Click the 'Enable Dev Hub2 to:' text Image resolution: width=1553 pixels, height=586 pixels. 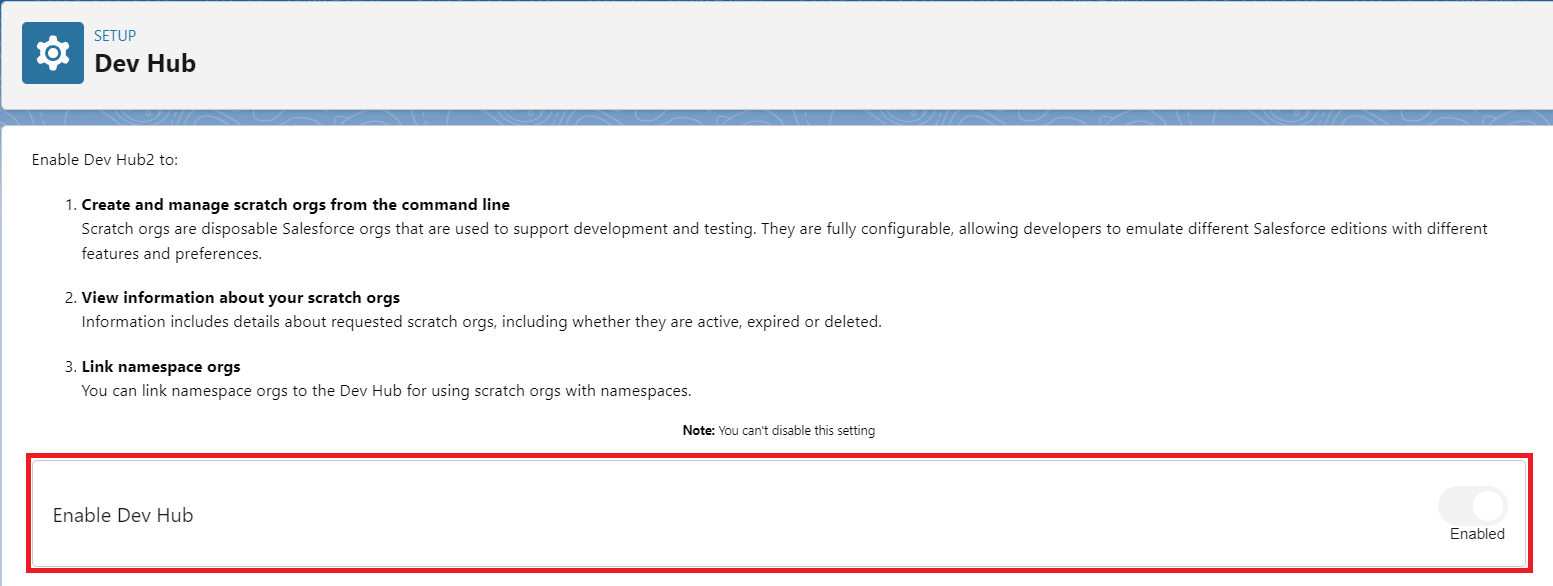tap(105, 159)
